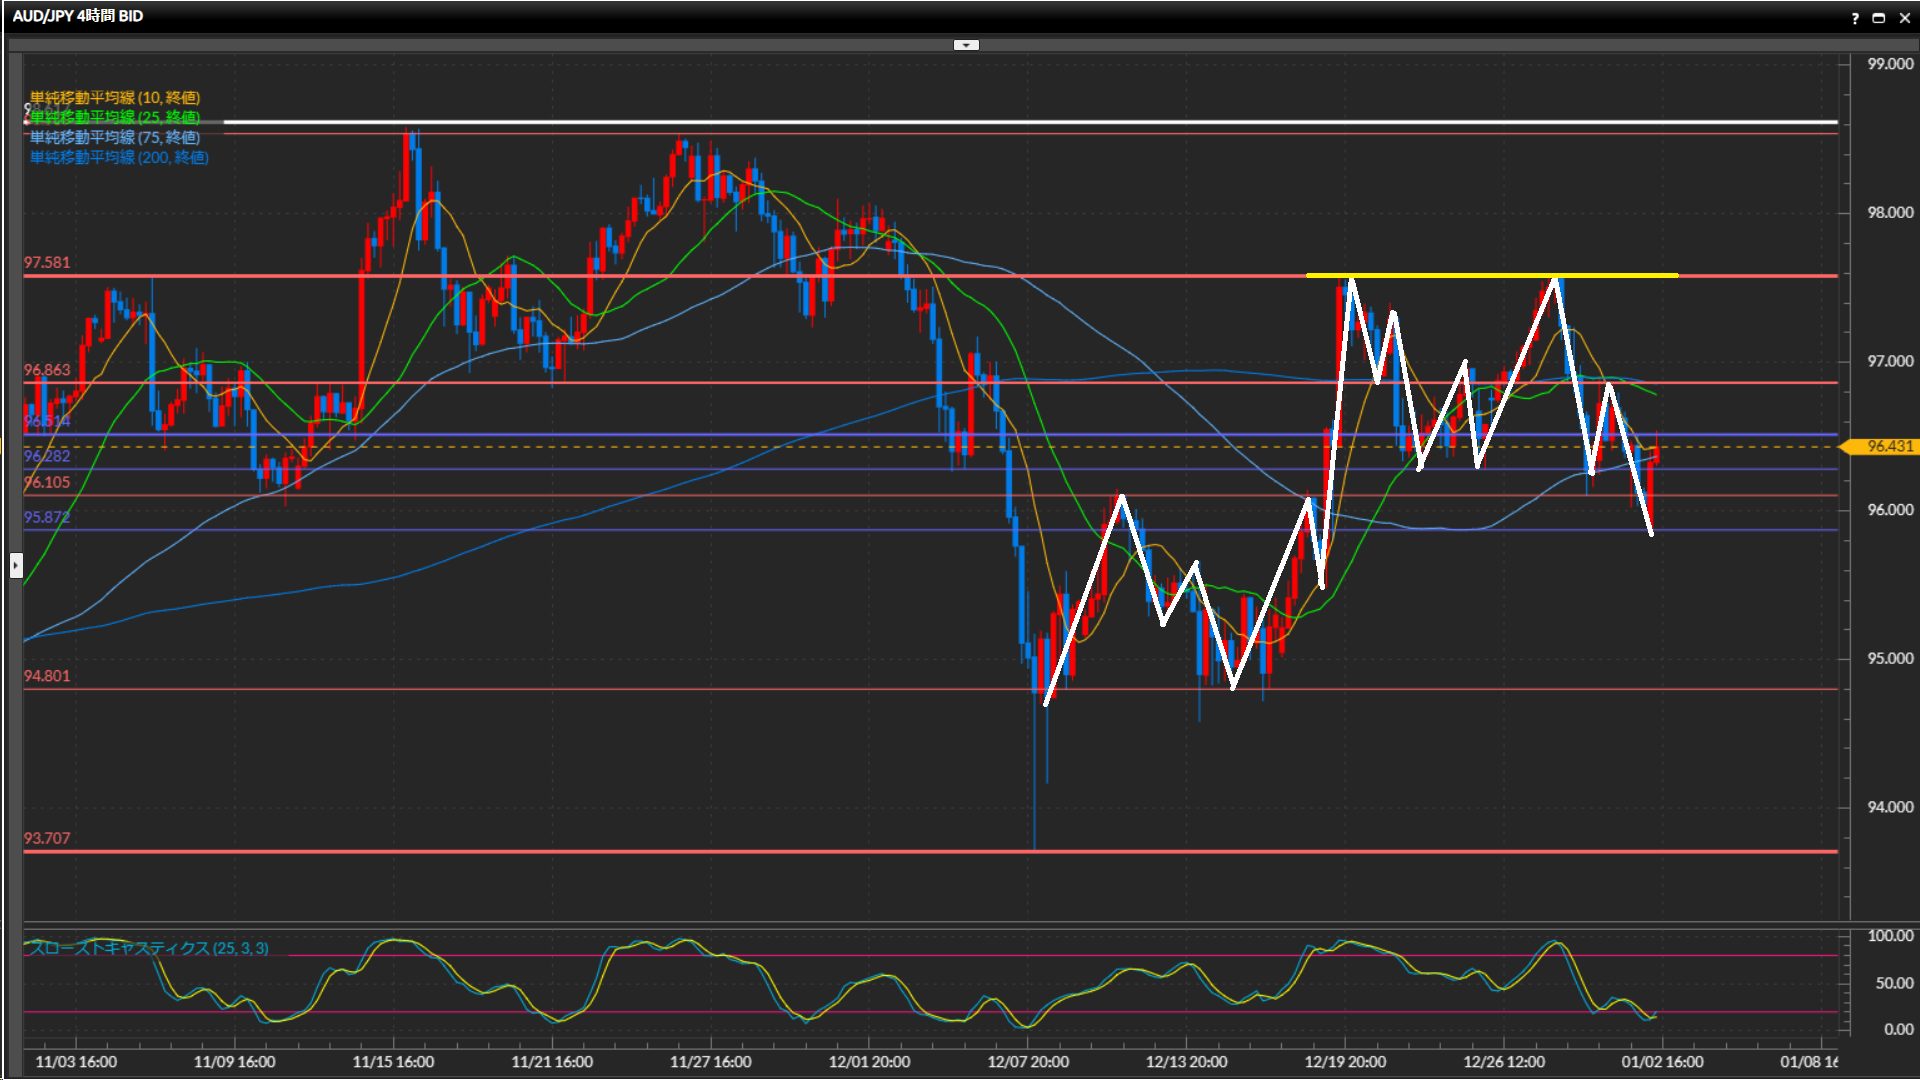The image size is (1920, 1080).
Task: Select the slow stochastics indicator label
Action: (x=150, y=948)
